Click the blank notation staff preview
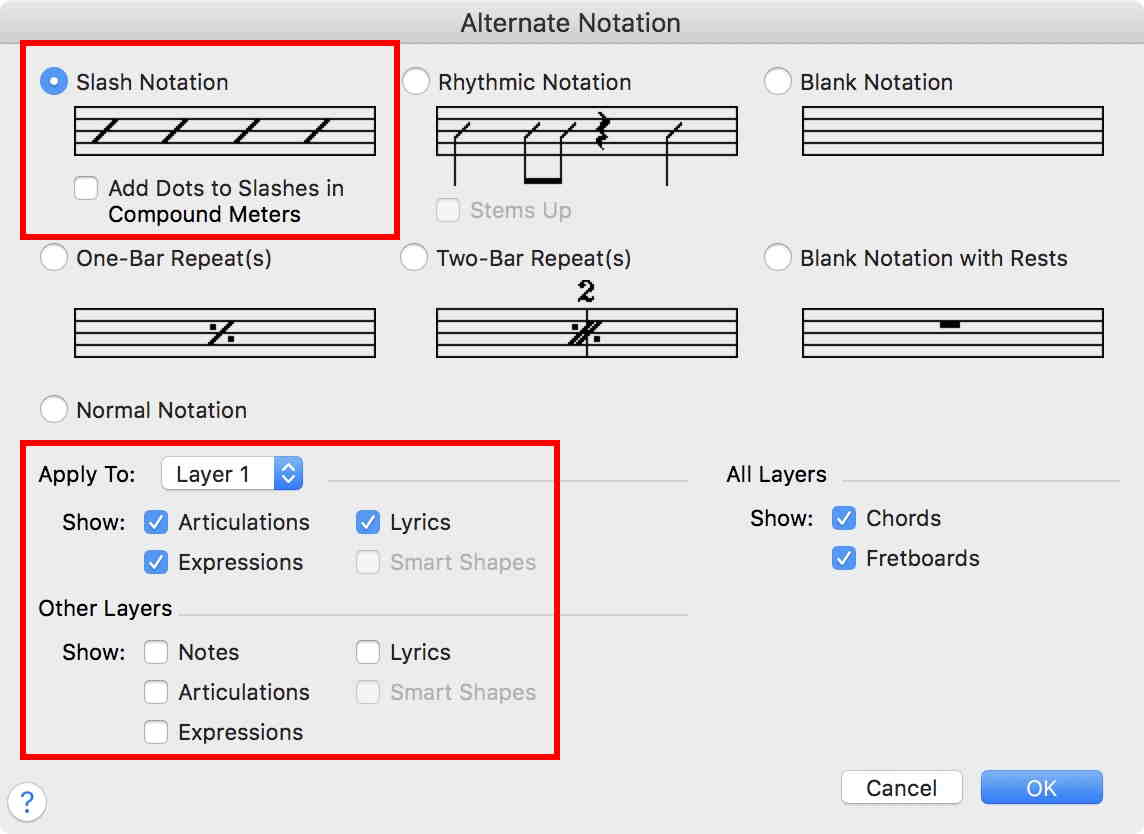Screen dimensions: 1144x834 pyautogui.click(x=952, y=131)
